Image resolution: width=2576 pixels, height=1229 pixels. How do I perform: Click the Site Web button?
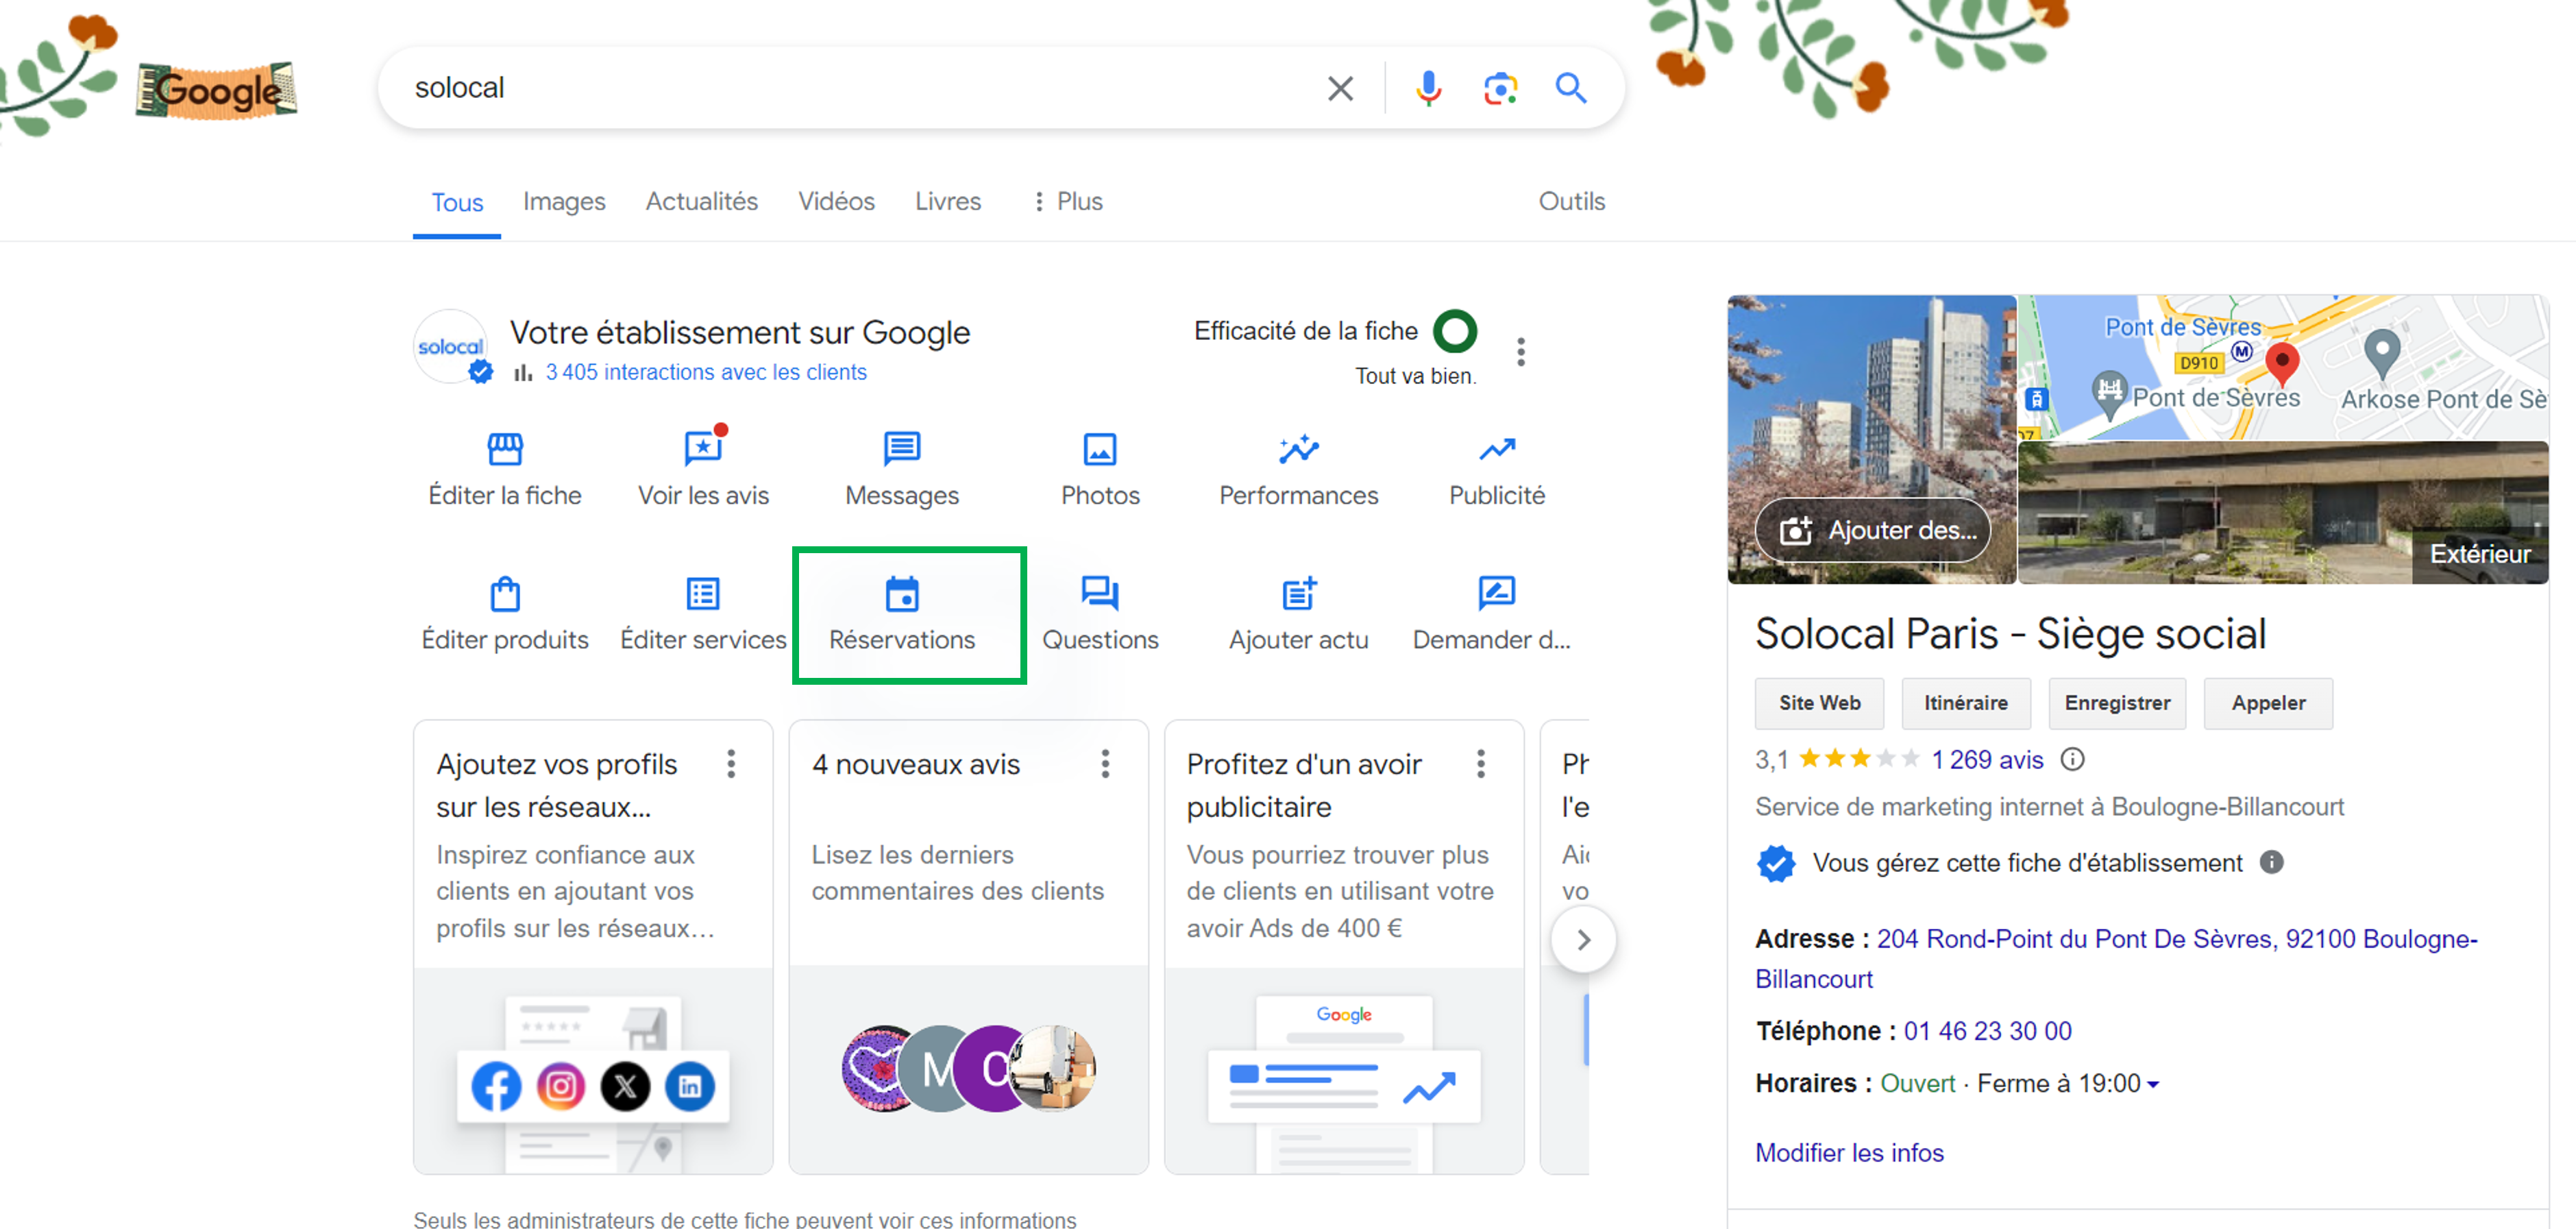(1819, 703)
